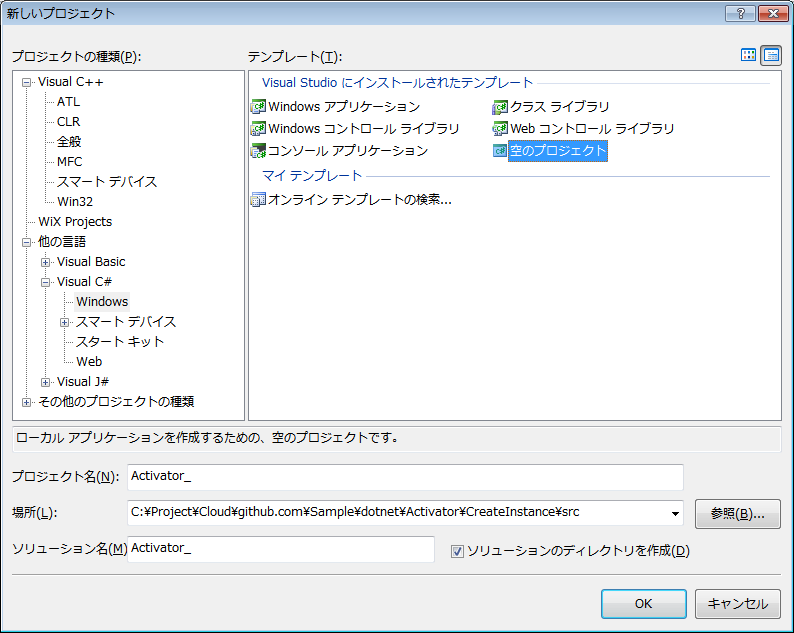The height and width of the screenshot is (633, 794).
Task: Select the Visual Basic tree label
Action: tap(91, 262)
